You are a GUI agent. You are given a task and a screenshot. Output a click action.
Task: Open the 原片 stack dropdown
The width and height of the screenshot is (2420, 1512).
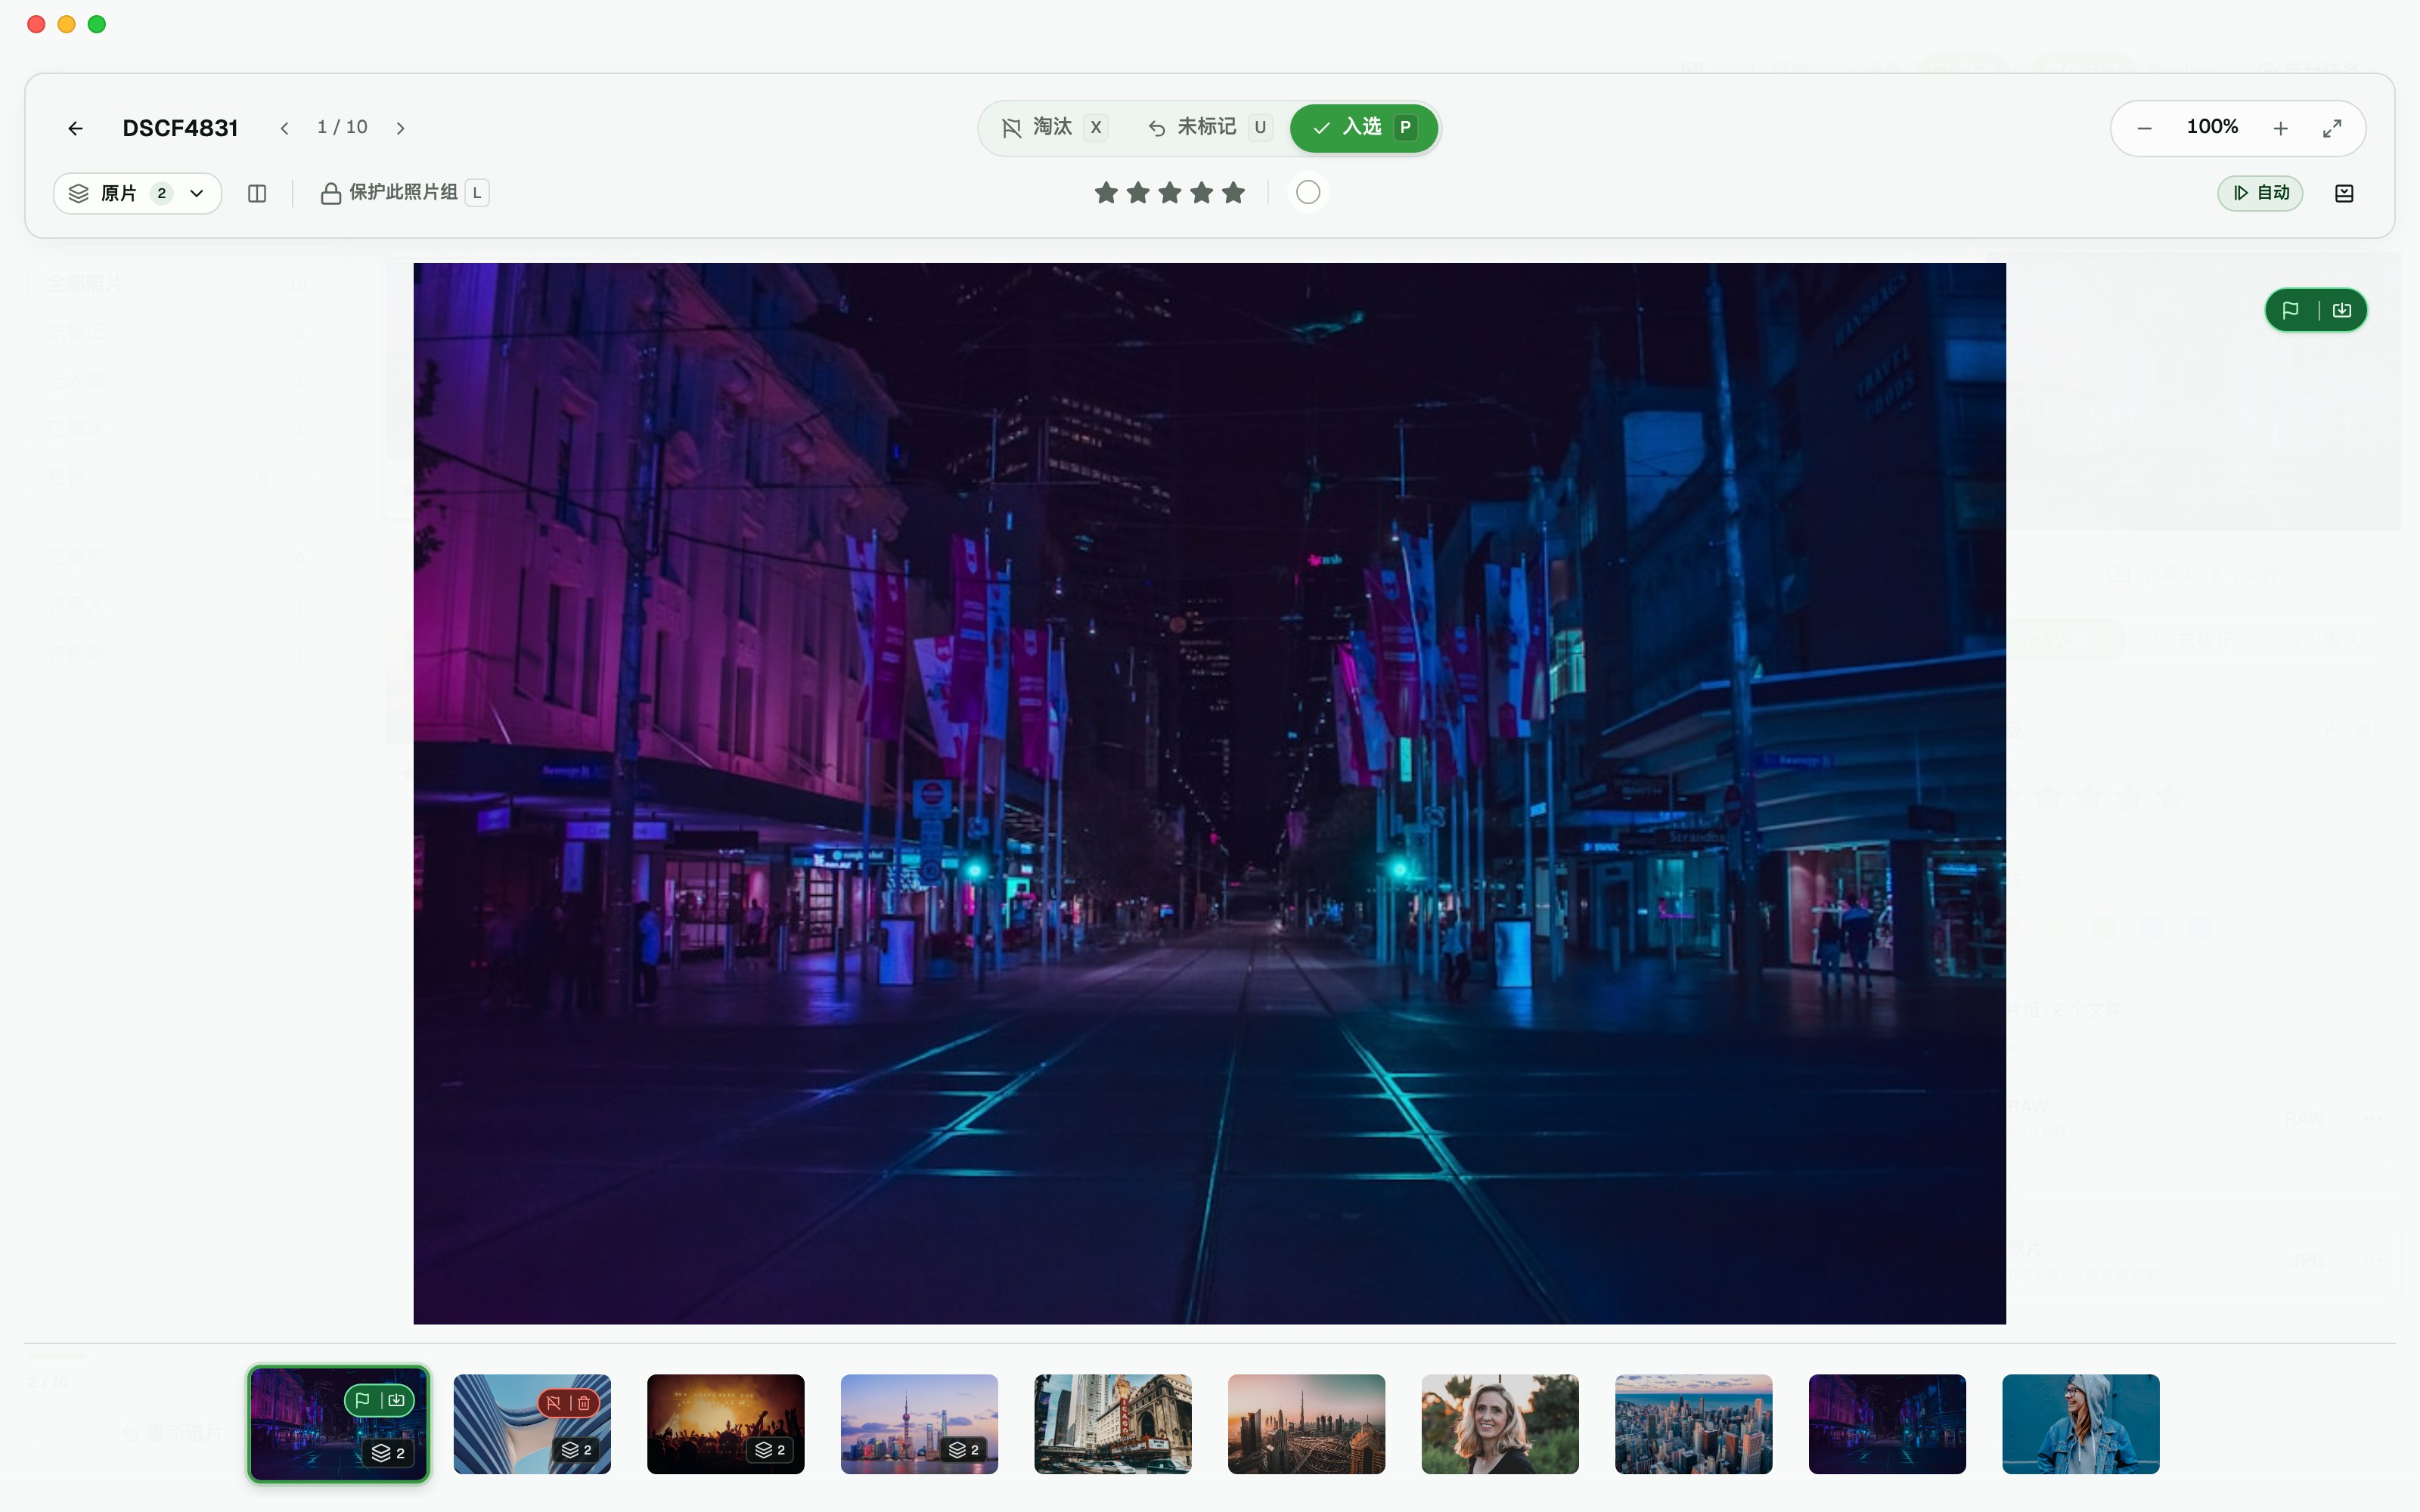pos(137,193)
